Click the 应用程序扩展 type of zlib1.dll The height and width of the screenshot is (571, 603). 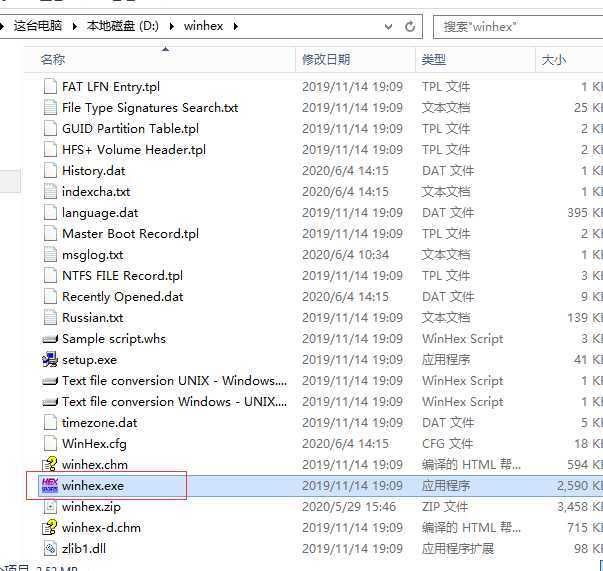coord(458,549)
